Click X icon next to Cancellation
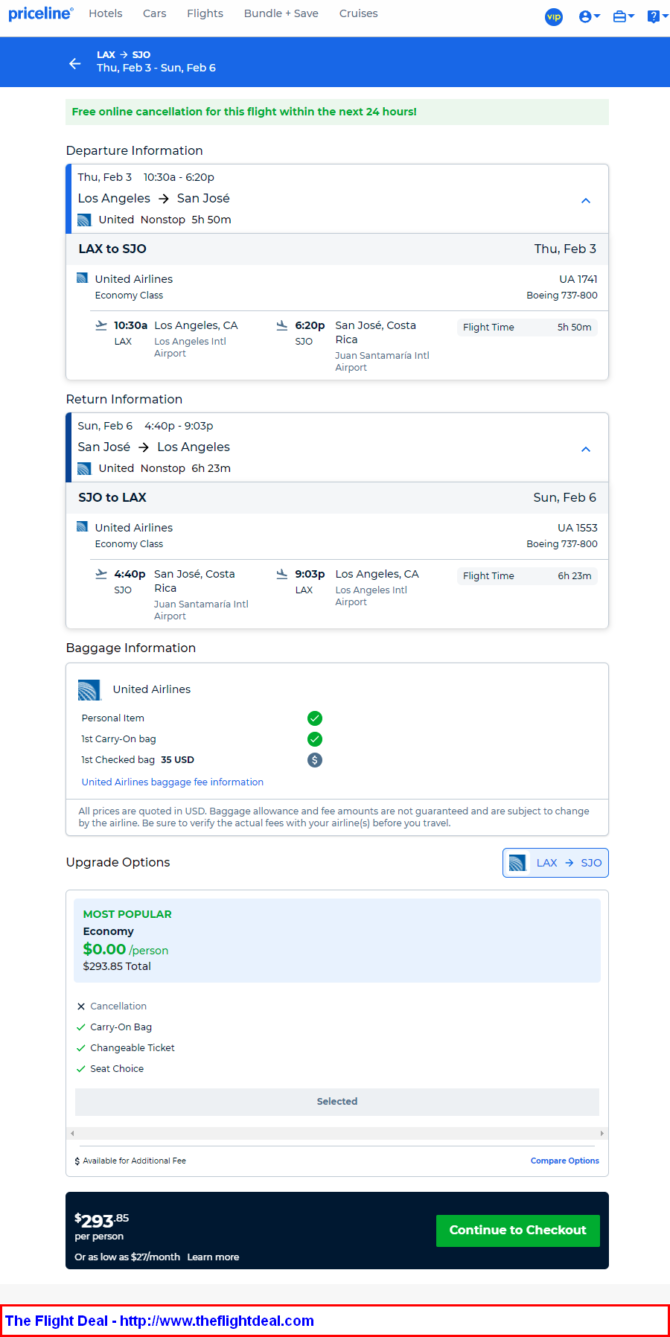 [81, 1006]
